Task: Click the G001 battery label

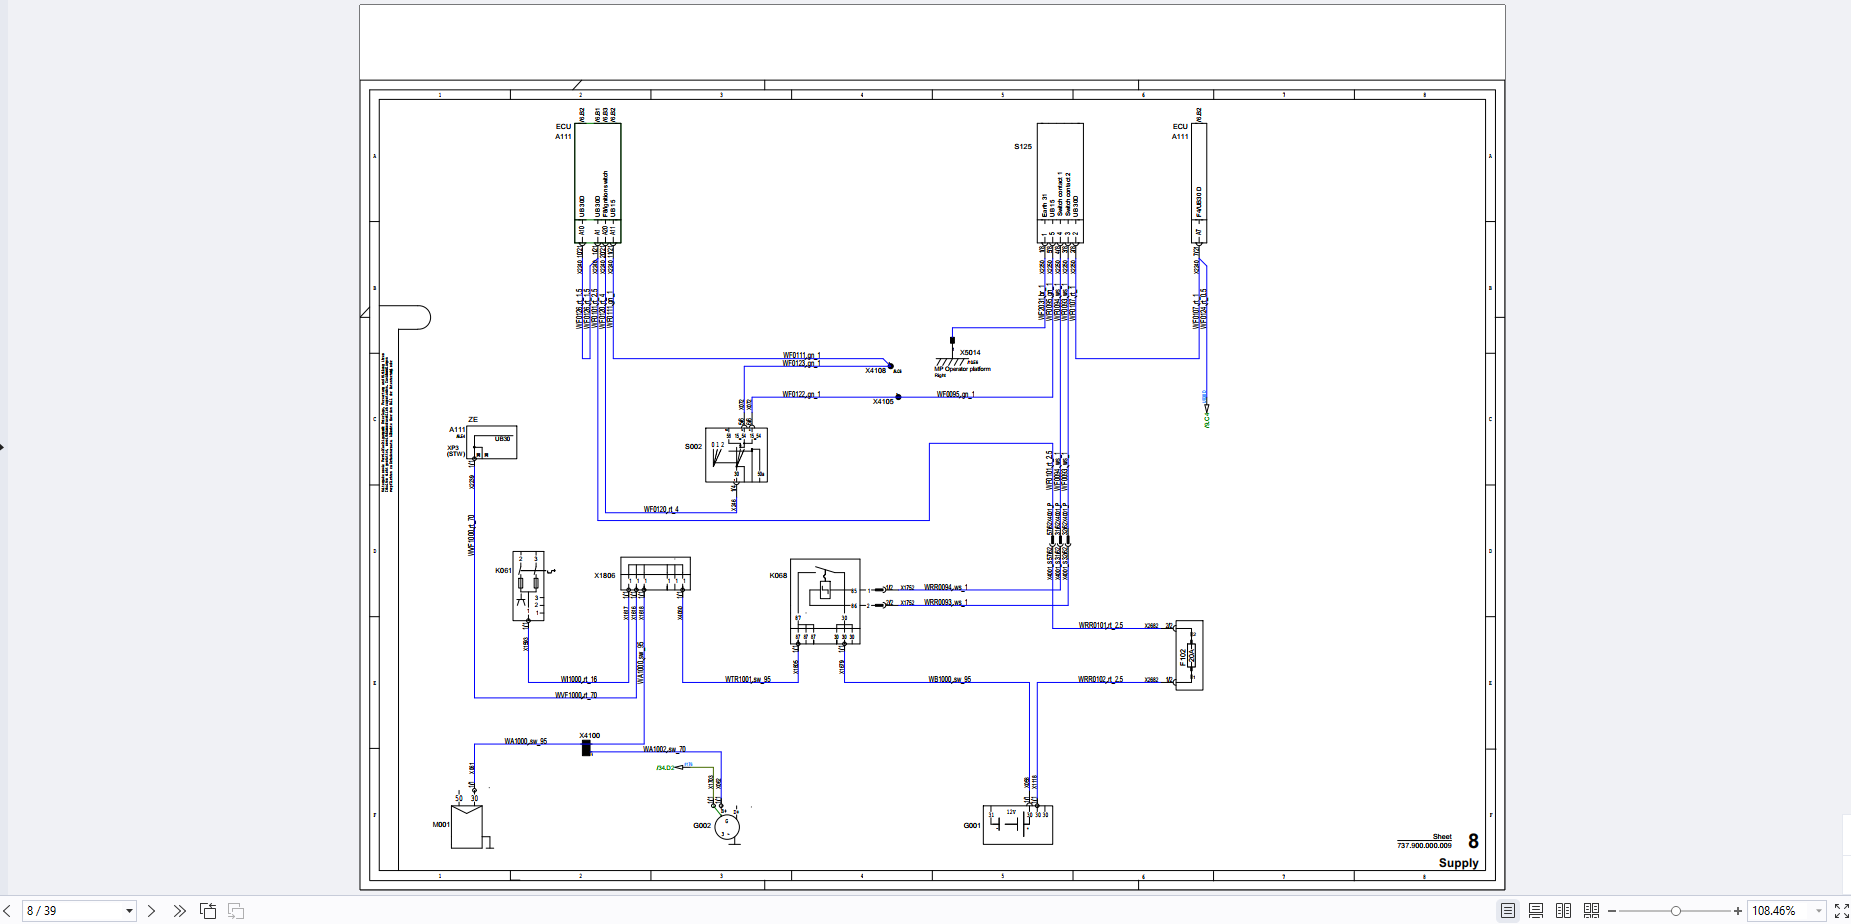Action: 972,826
